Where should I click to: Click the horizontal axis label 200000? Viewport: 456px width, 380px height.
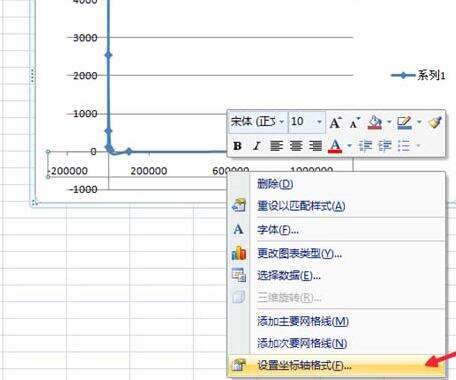click(149, 171)
